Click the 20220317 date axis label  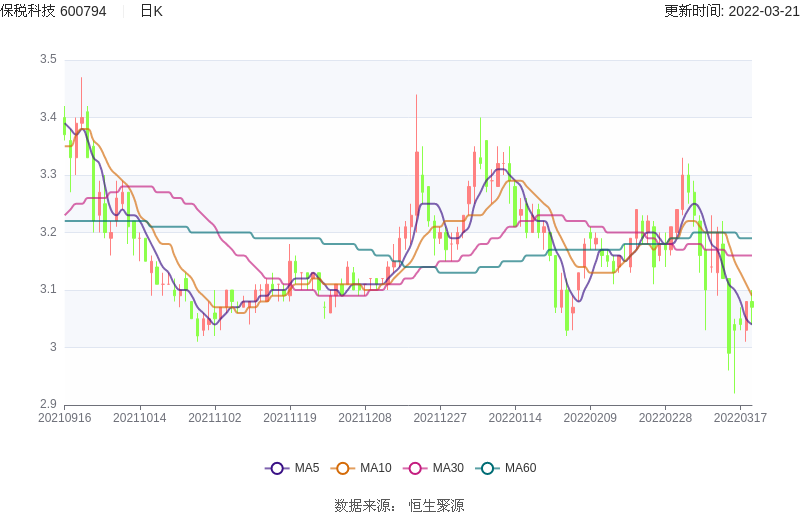740,418
